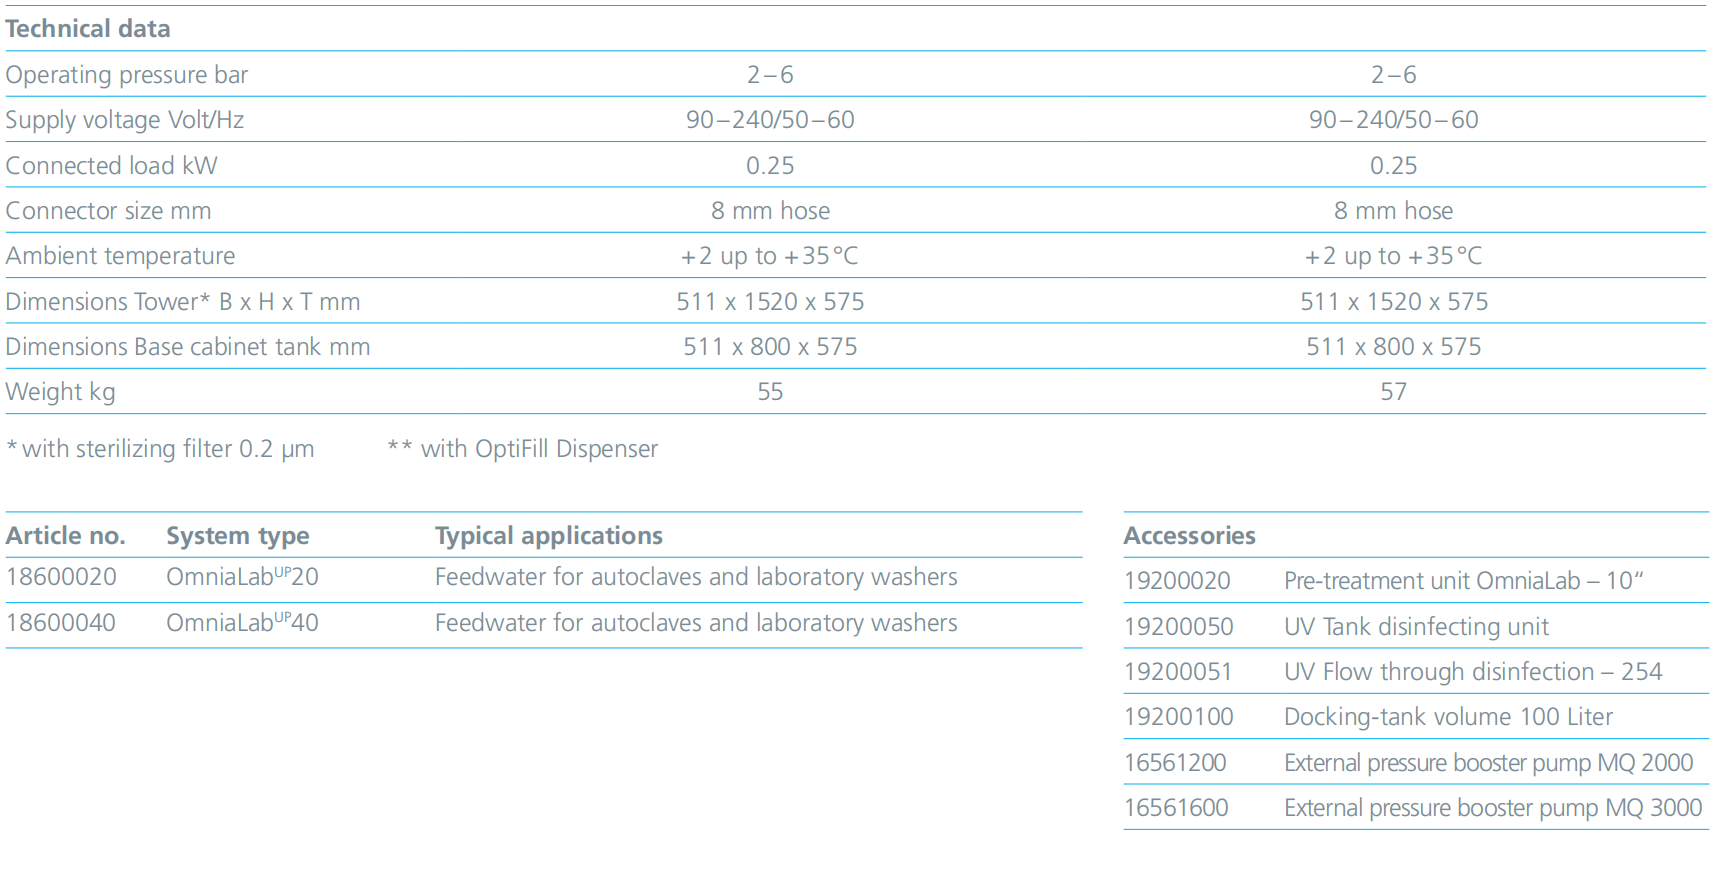Select the weight value 57
This screenshot has width=1715, height=870.
click(1394, 392)
